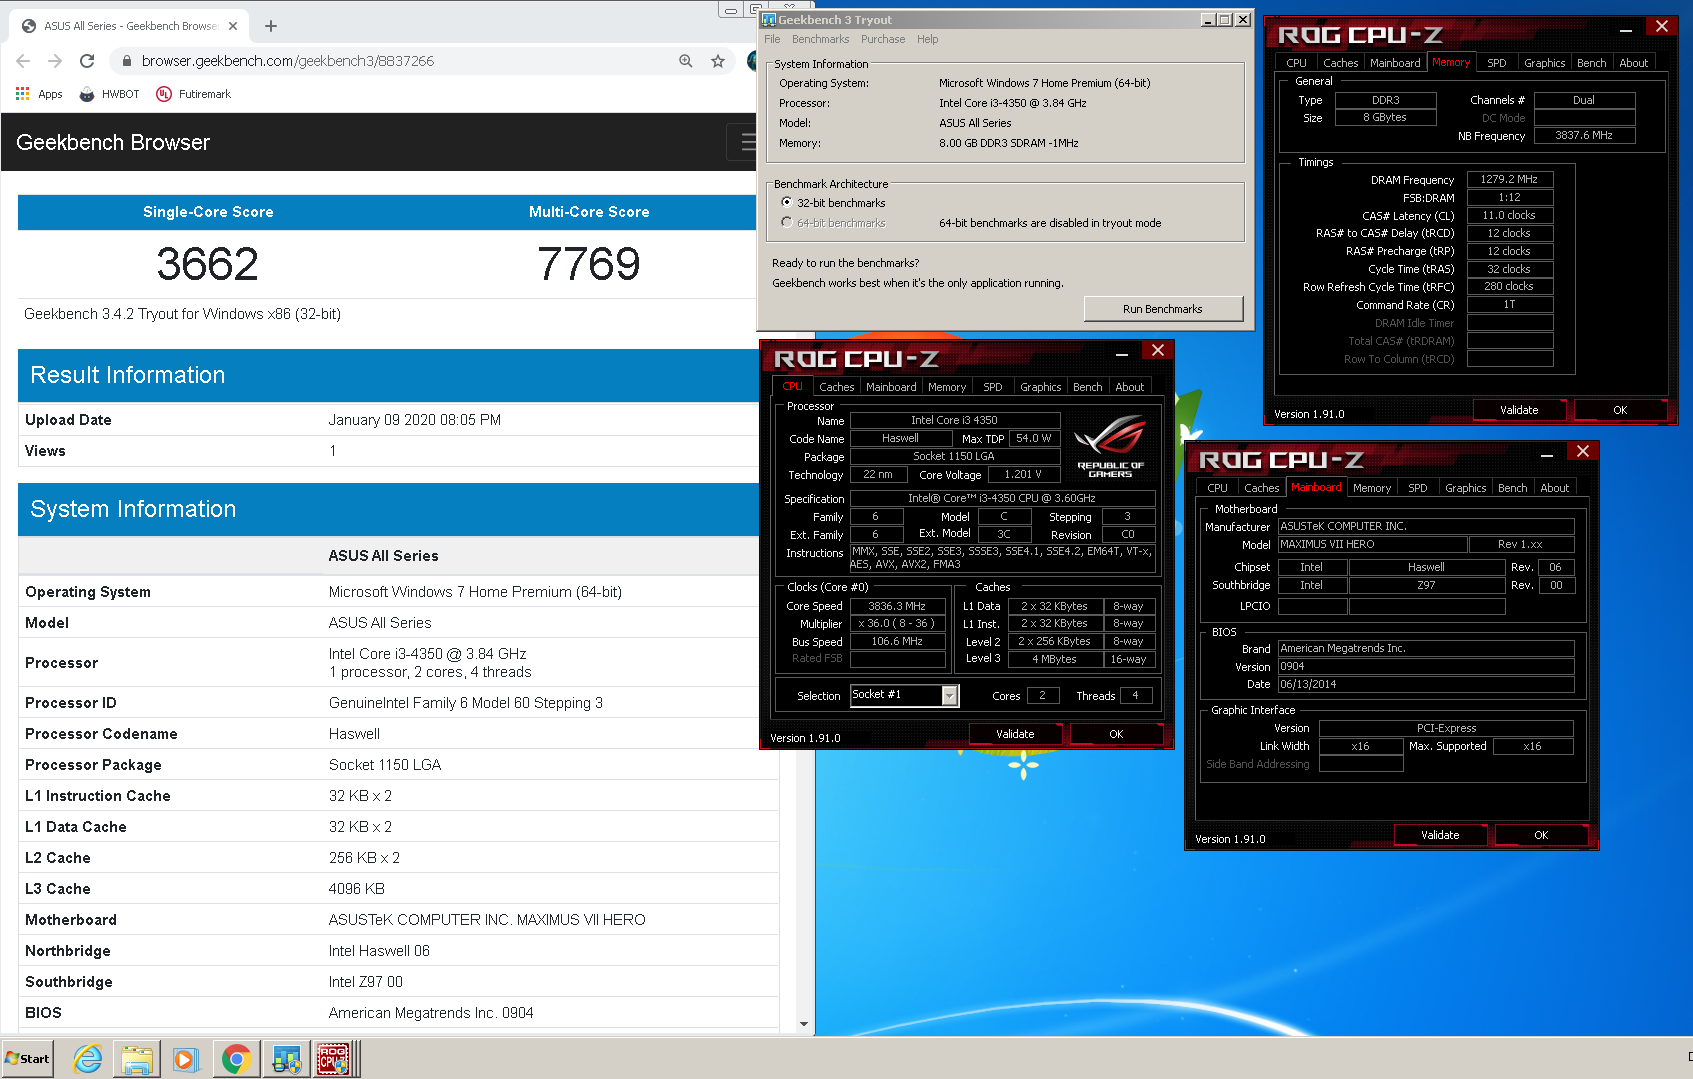Viewport: 1693px width, 1079px height.
Task: Open Bench tab in CPU-Z Mainboard window
Action: [x=1512, y=488]
